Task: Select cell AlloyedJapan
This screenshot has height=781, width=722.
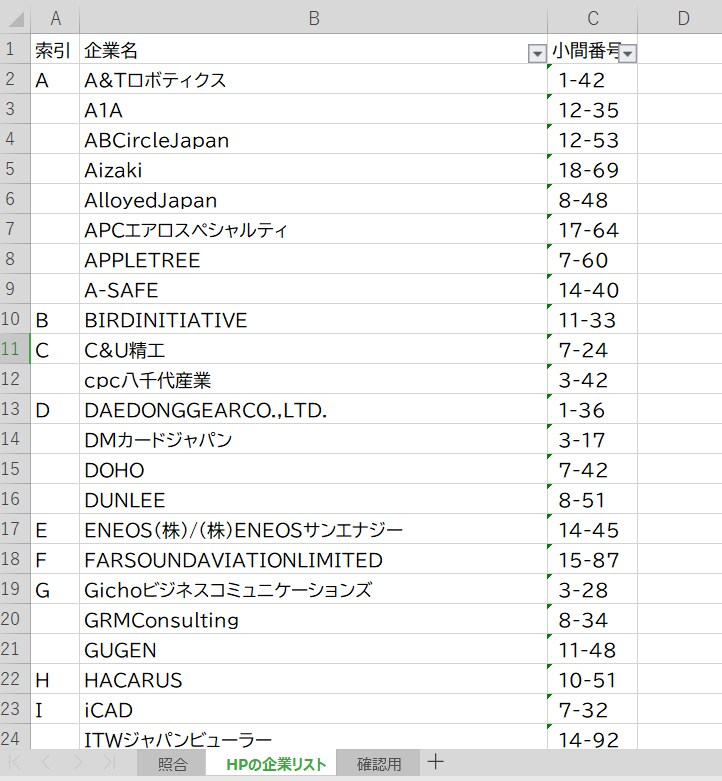Action: (314, 199)
